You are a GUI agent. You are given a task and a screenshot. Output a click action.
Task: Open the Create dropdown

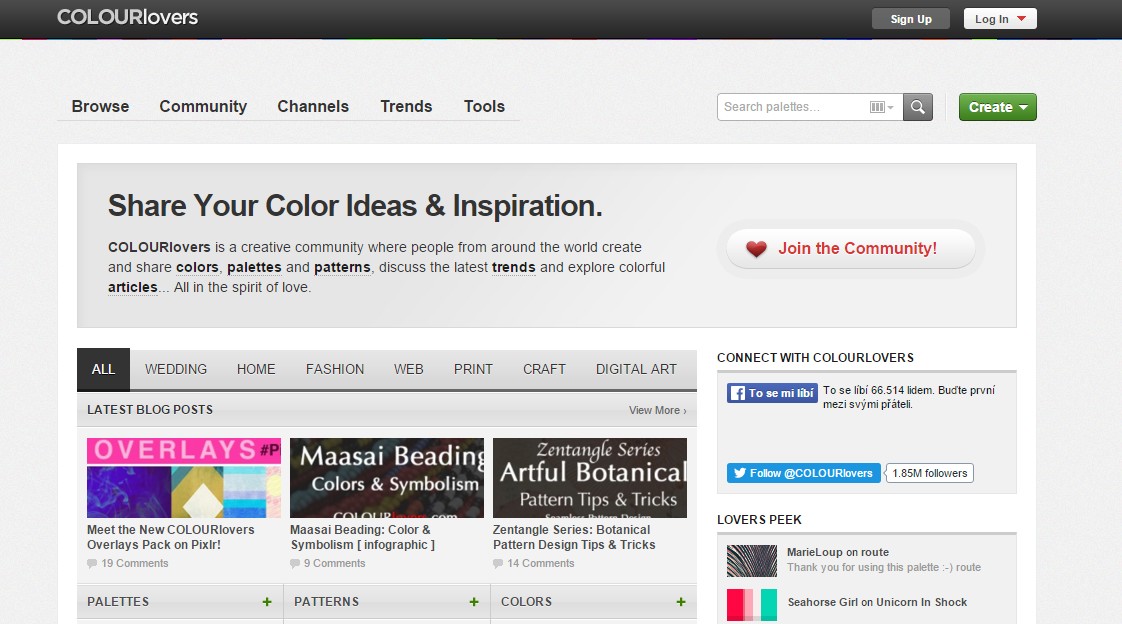[x=996, y=106]
